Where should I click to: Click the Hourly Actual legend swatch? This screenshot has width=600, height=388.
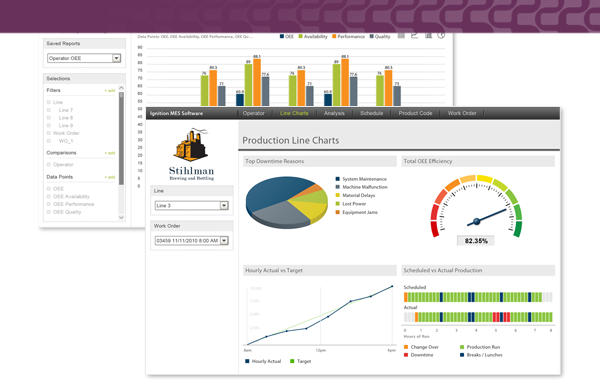click(247, 361)
